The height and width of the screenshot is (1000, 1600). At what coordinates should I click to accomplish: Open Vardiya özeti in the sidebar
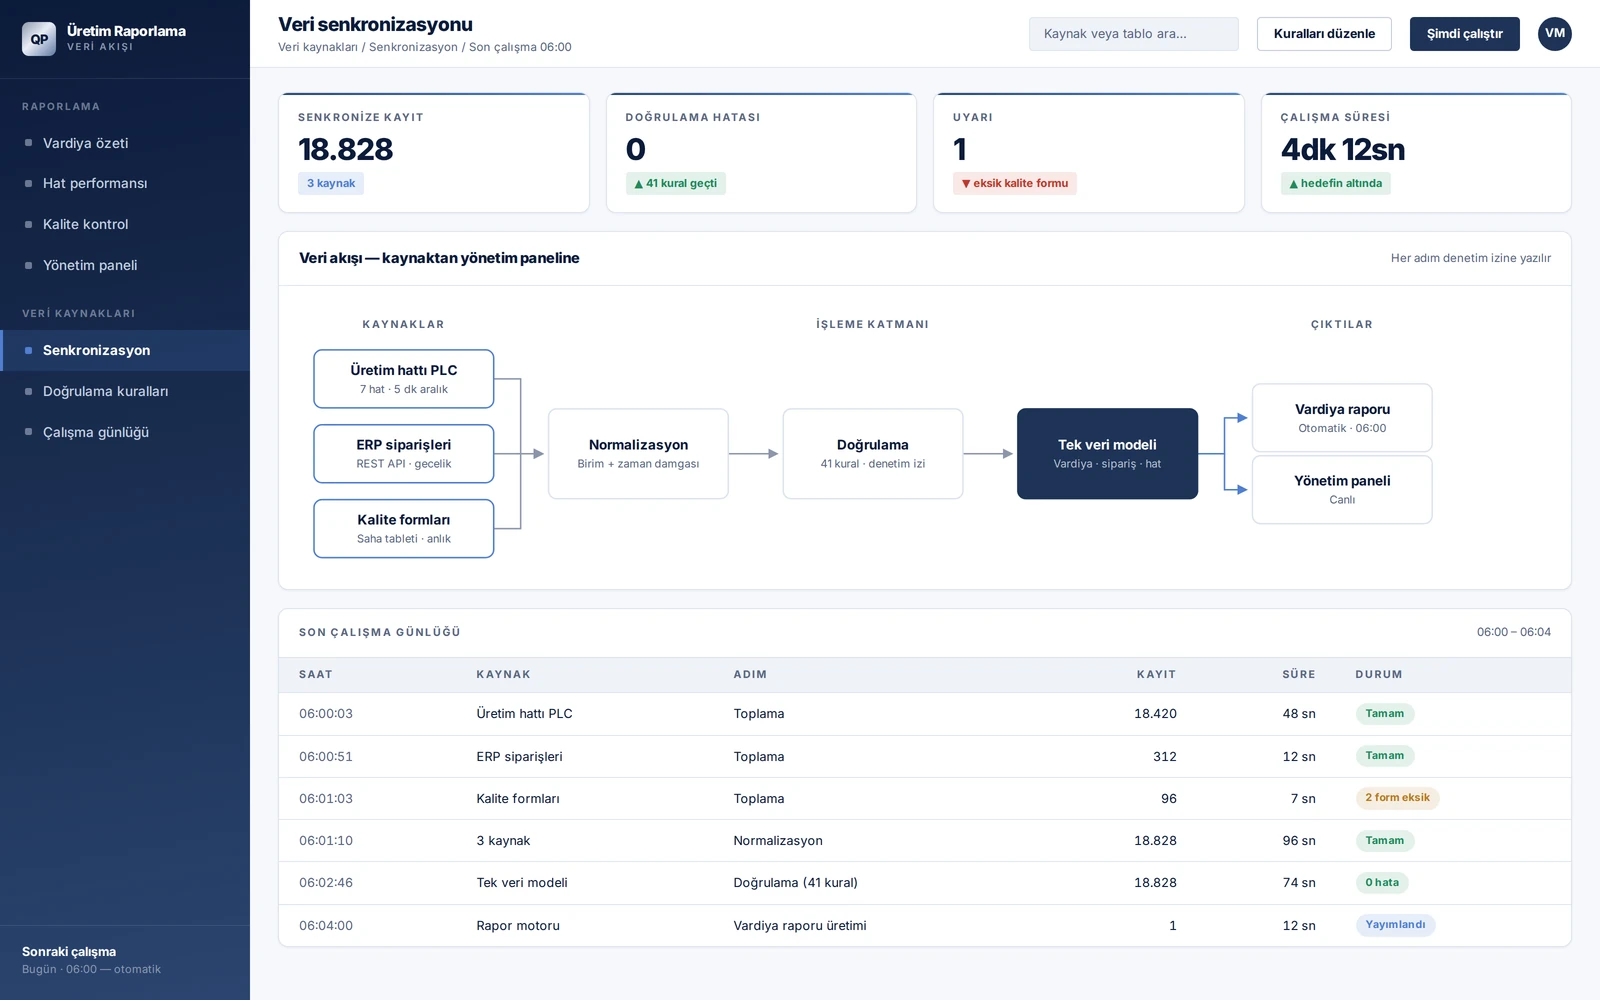click(x=125, y=143)
